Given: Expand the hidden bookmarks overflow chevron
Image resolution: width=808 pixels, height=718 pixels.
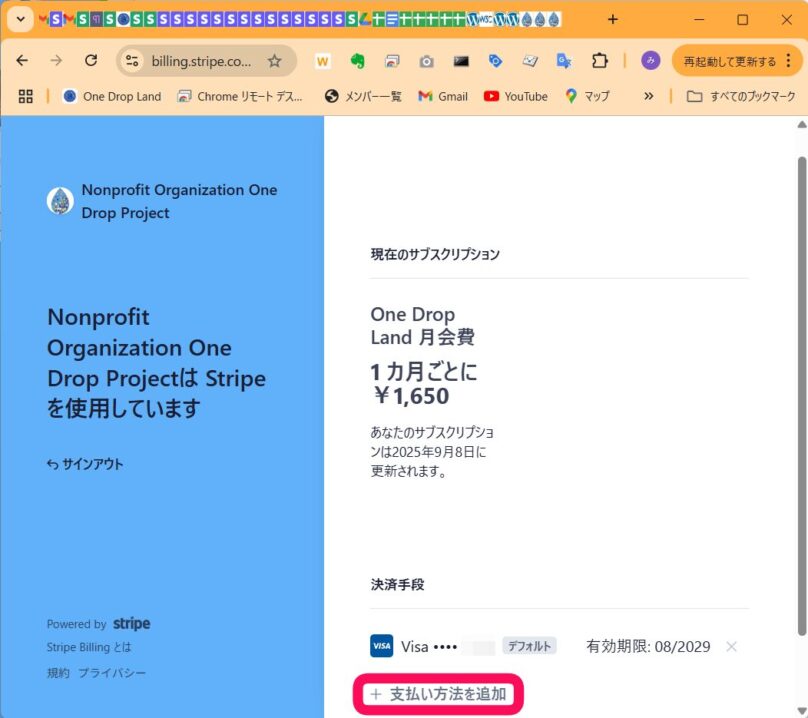Looking at the screenshot, I should click(x=649, y=96).
